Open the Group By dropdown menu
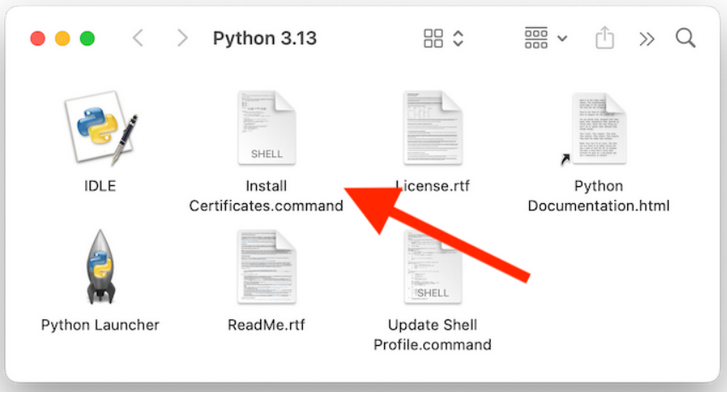 pyautogui.click(x=546, y=38)
